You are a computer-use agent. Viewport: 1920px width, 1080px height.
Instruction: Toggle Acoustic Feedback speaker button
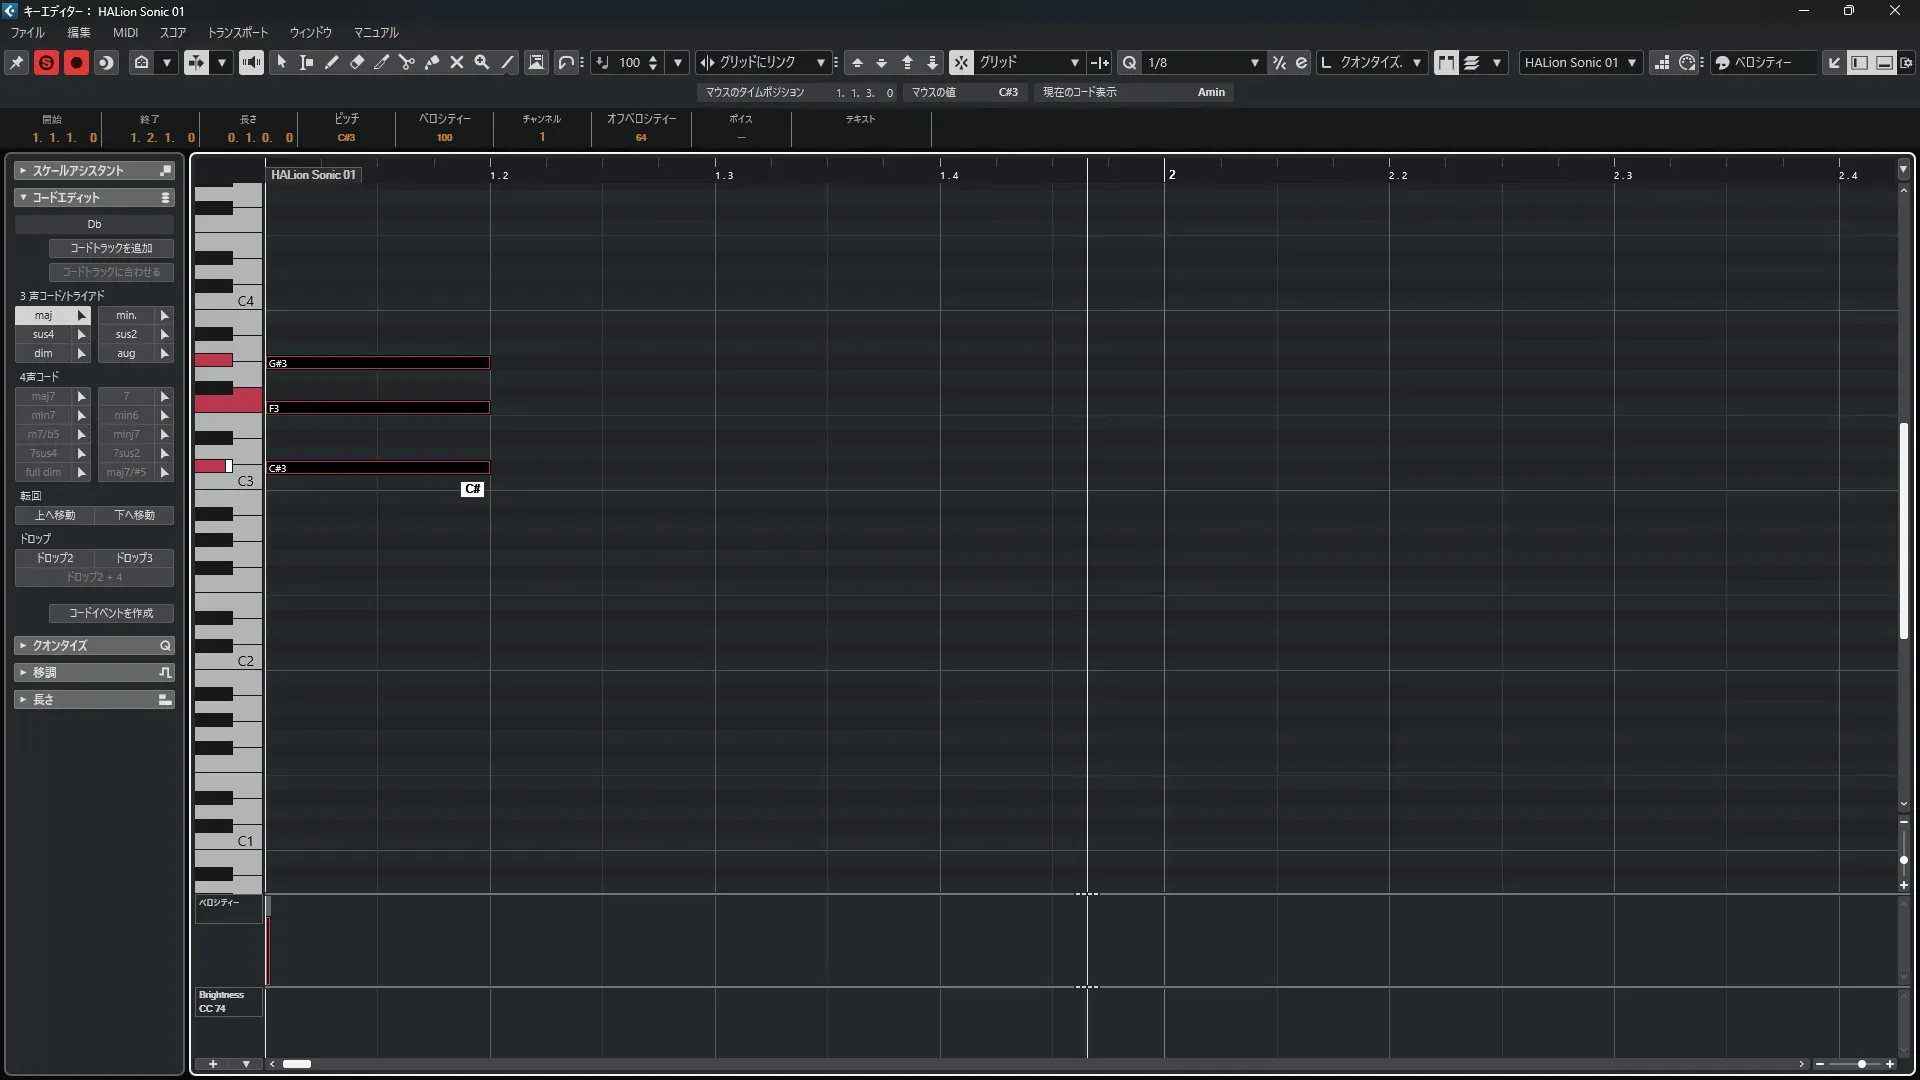[251, 62]
